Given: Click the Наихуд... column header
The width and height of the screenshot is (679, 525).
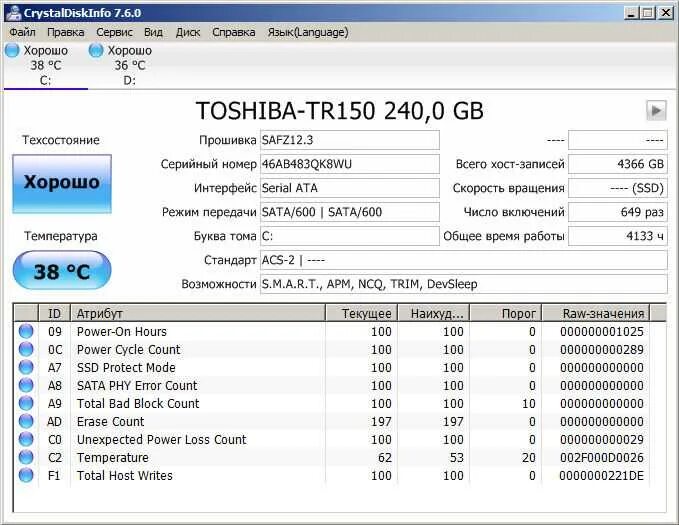Looking at the screenshot, I should coord(433,313).
